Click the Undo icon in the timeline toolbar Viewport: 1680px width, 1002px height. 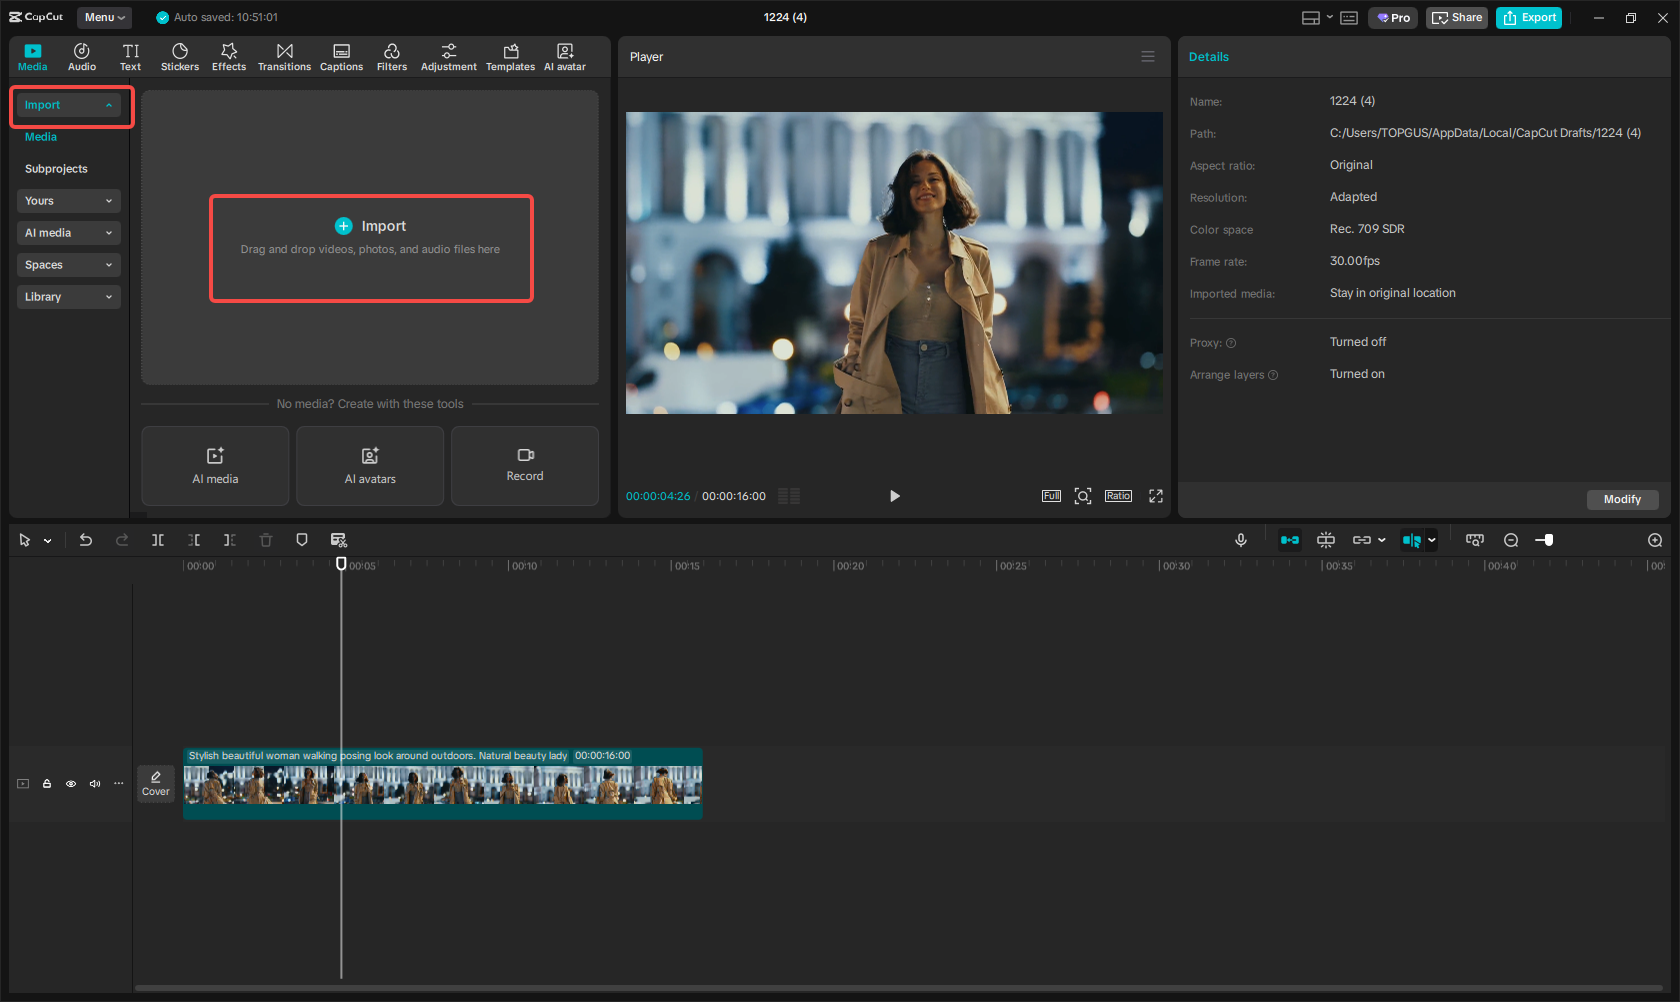[86, 539]
